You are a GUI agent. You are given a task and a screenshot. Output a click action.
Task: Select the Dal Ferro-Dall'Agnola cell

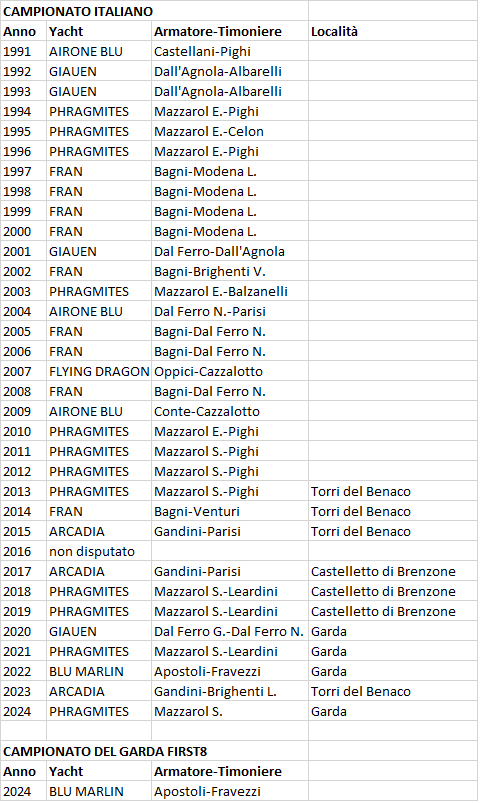point(230,251)
